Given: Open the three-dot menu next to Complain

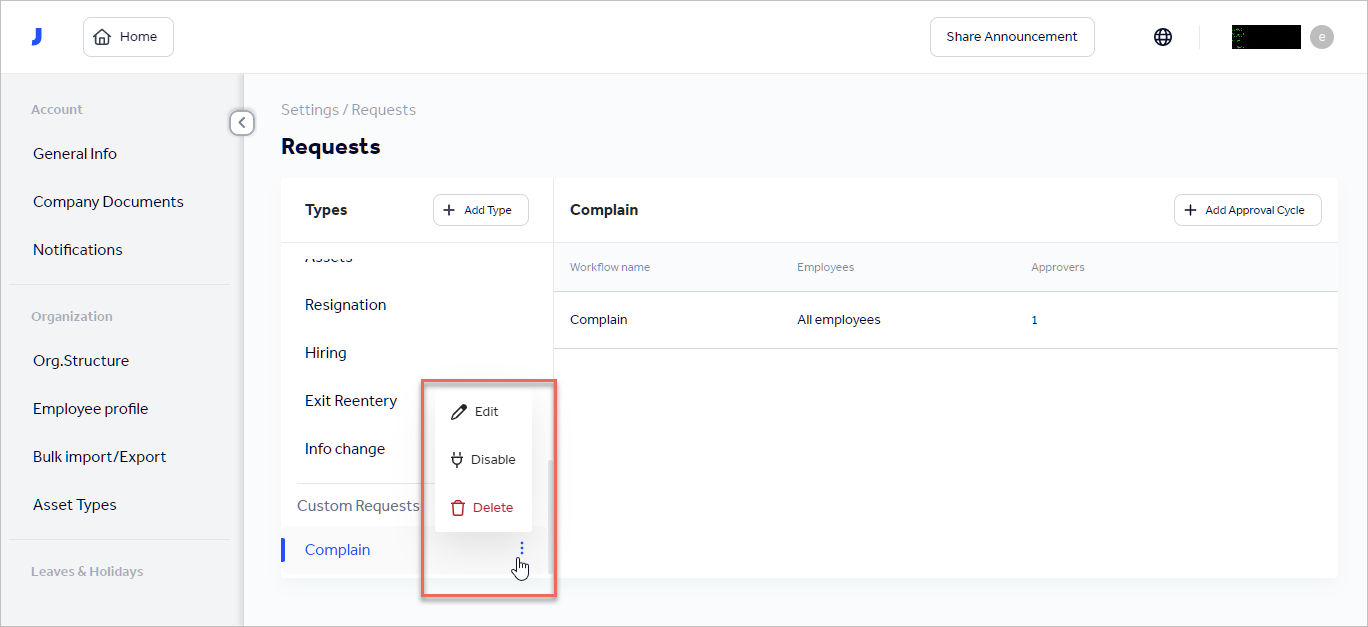Looking at the screenshot, I should (521, 548).
